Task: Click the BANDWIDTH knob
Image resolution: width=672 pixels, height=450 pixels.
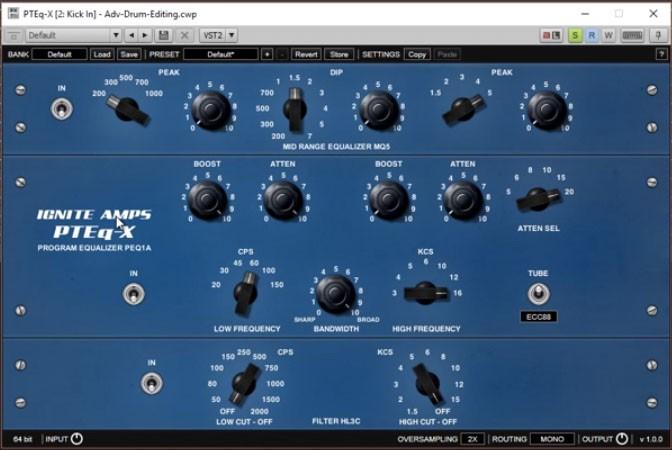Action: click(x=335, y=293)
